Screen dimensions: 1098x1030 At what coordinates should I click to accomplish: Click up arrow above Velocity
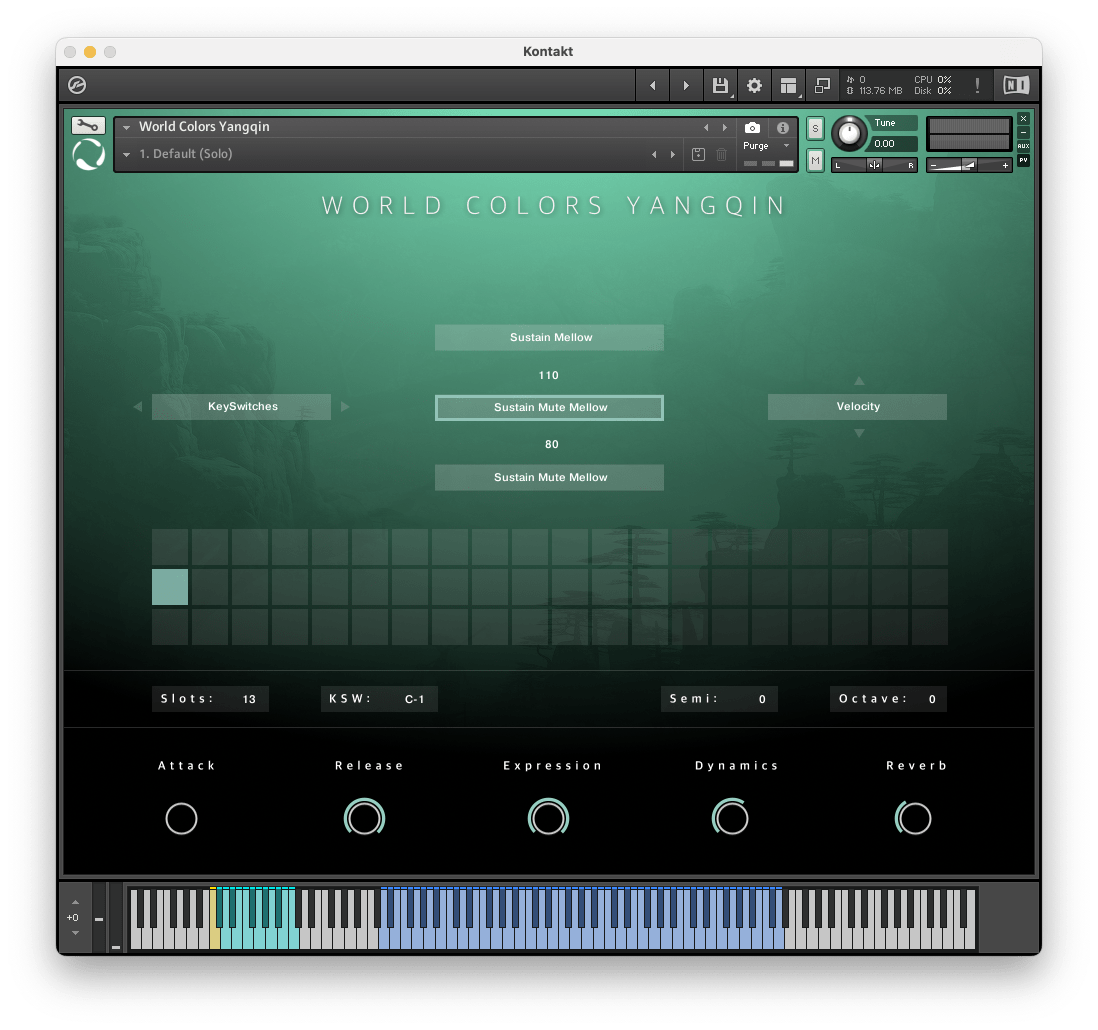859,381
